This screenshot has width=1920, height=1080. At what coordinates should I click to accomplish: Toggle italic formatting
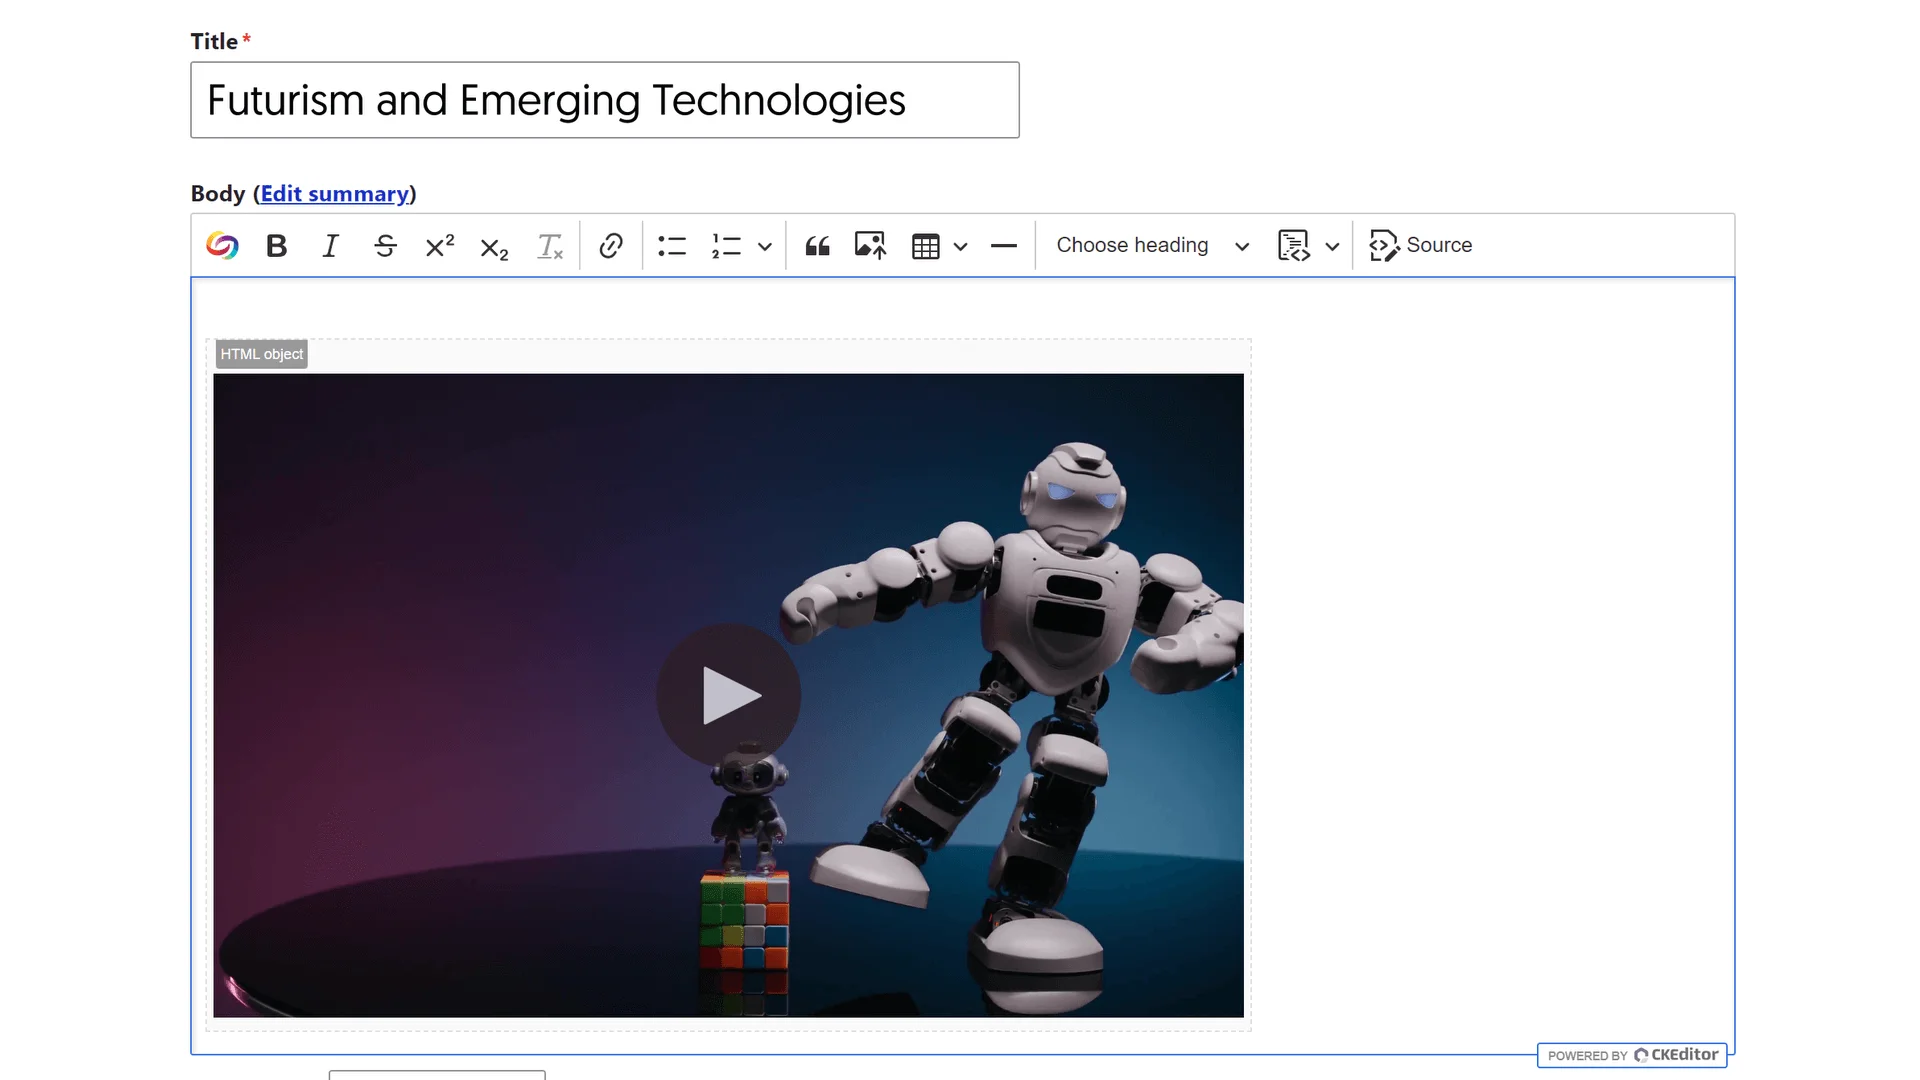pos(331,245)
